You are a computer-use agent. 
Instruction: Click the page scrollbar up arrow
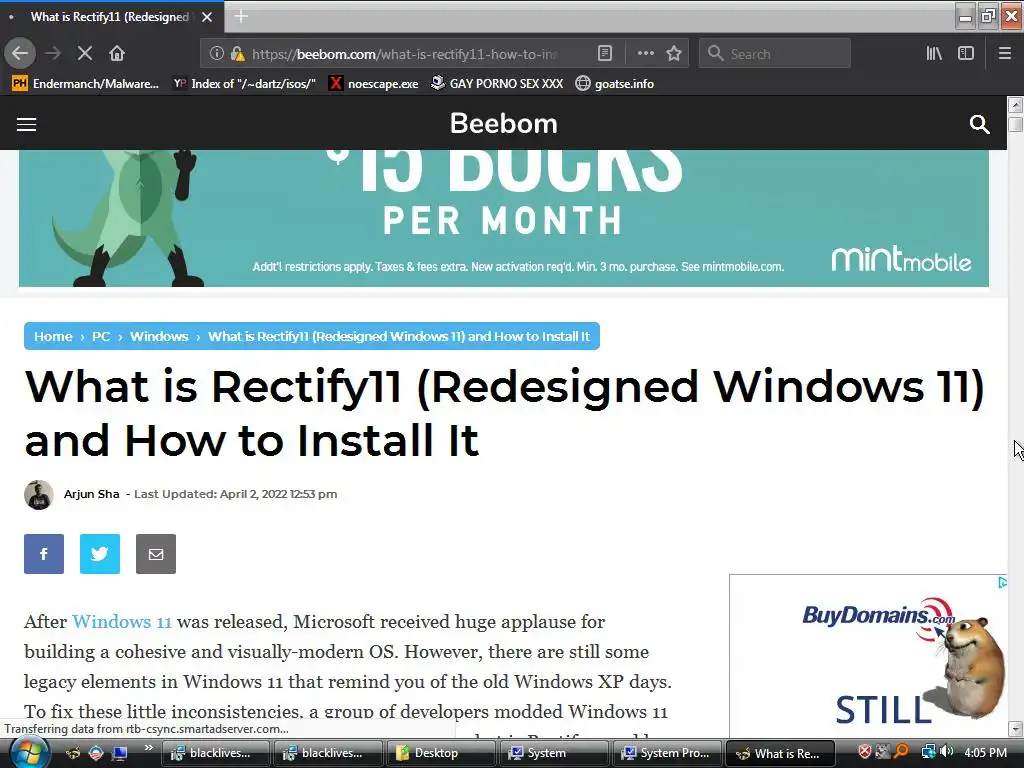[x=1016, y=104]
